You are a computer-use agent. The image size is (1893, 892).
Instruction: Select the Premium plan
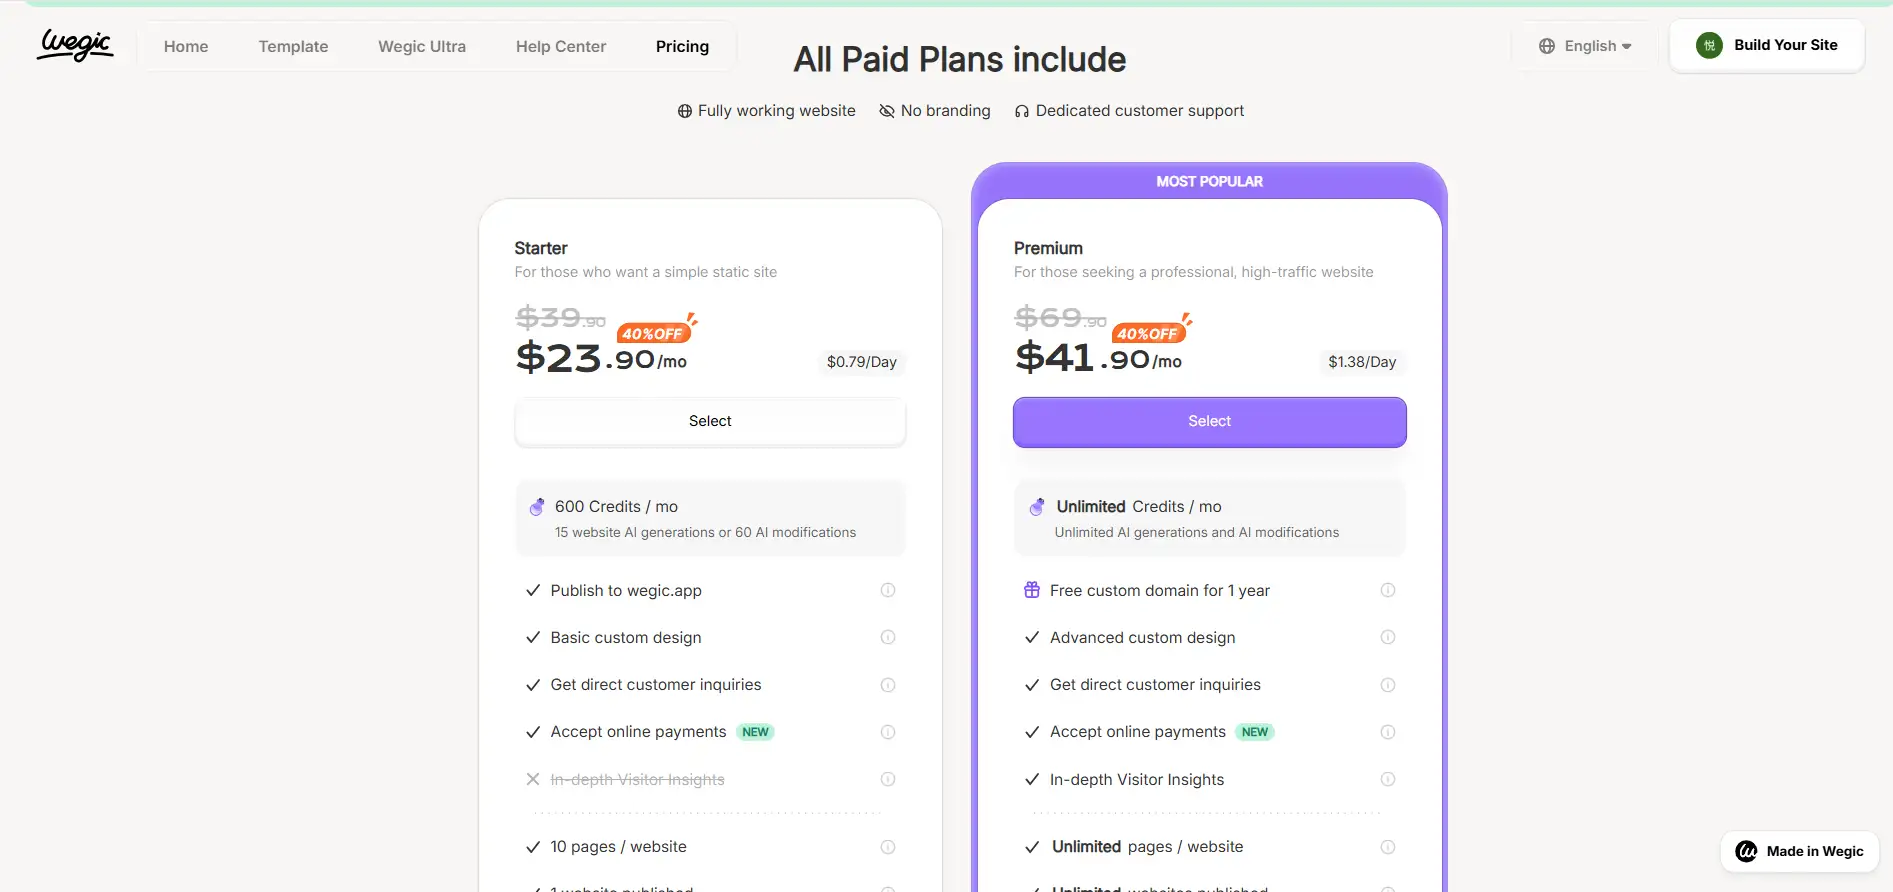coord(1209,421)
